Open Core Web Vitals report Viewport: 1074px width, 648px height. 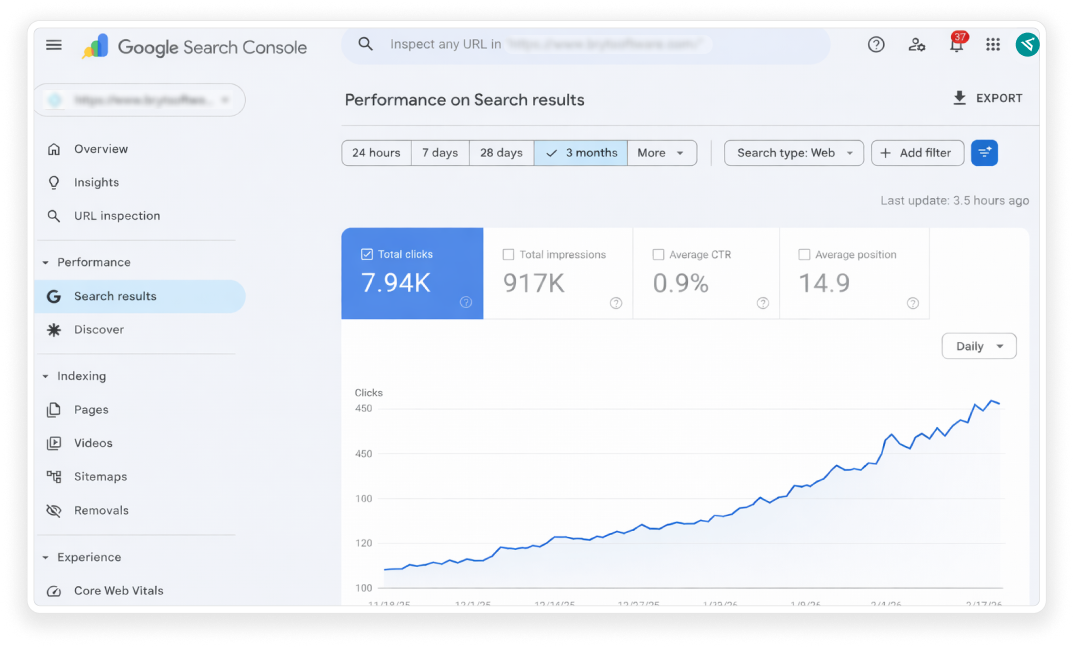click(x=119, y=590)
